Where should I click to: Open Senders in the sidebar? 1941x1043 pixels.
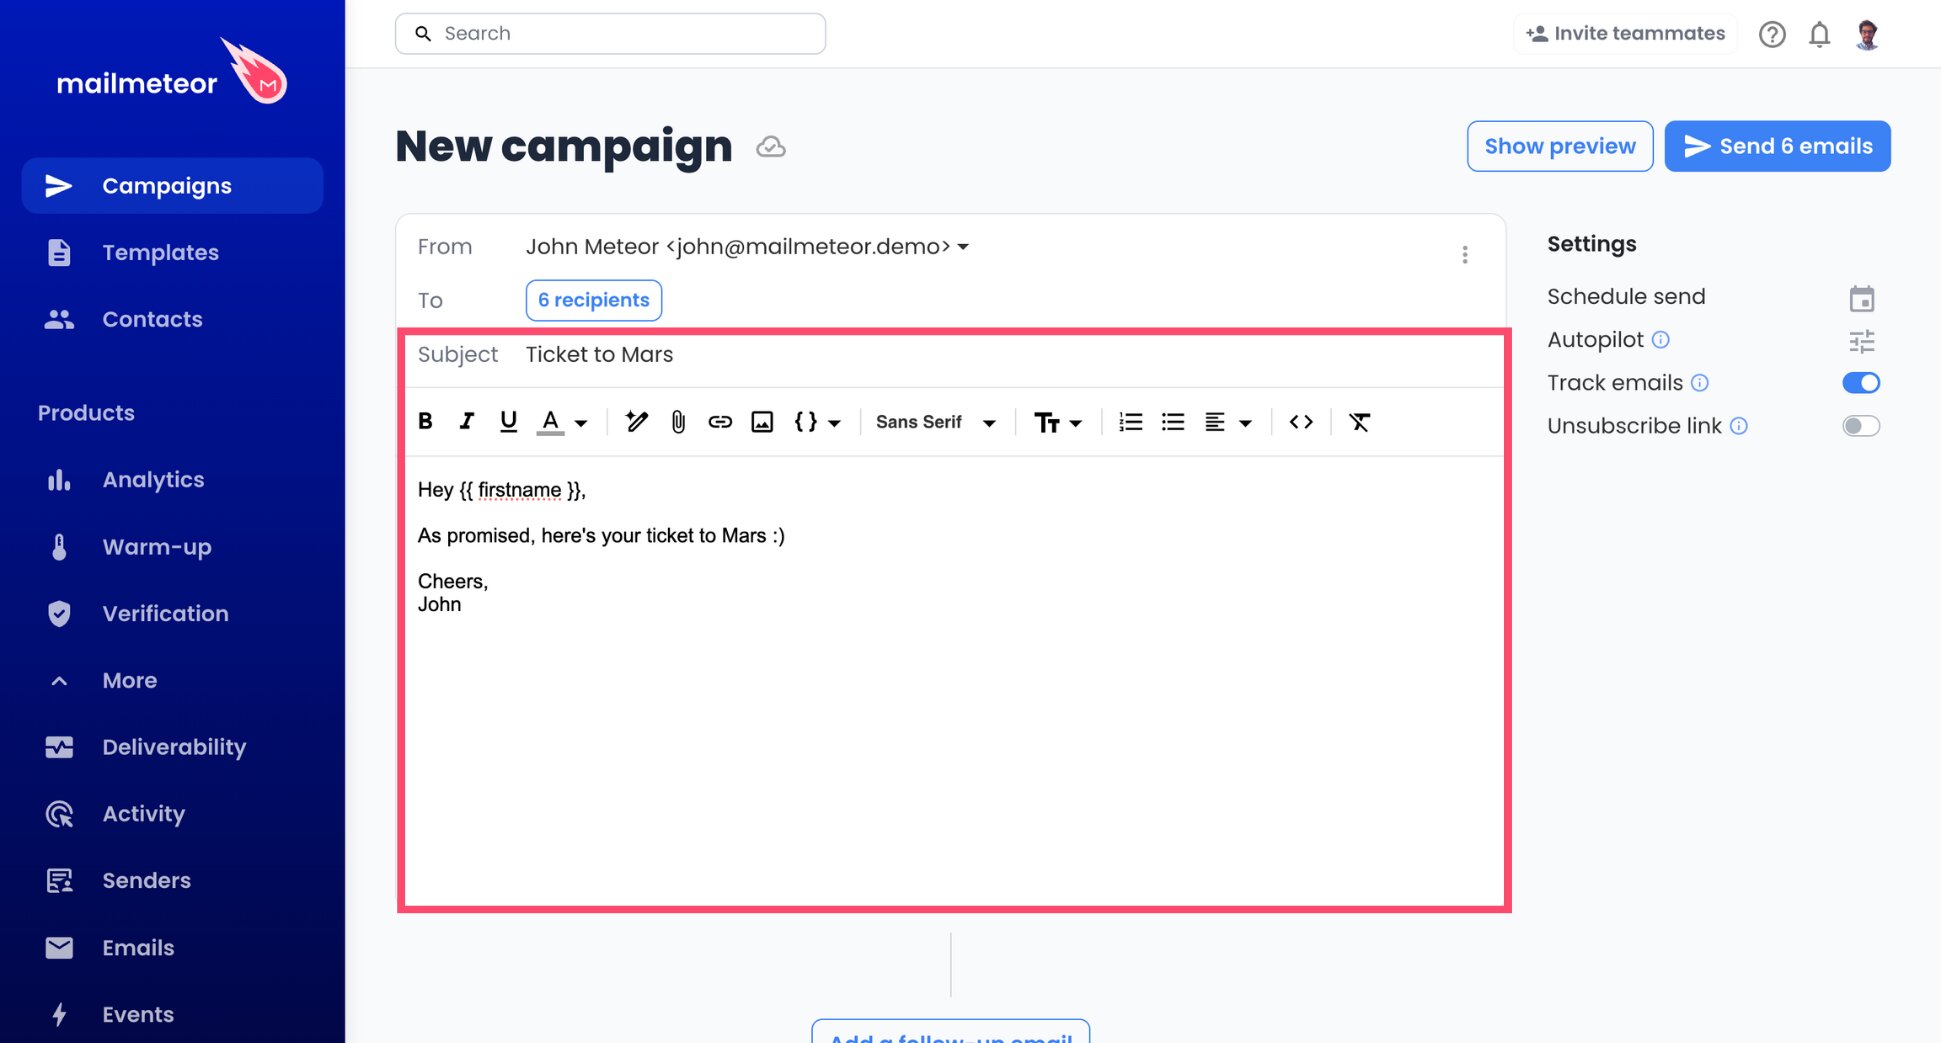pyautogui.click(x=172, y=880)
